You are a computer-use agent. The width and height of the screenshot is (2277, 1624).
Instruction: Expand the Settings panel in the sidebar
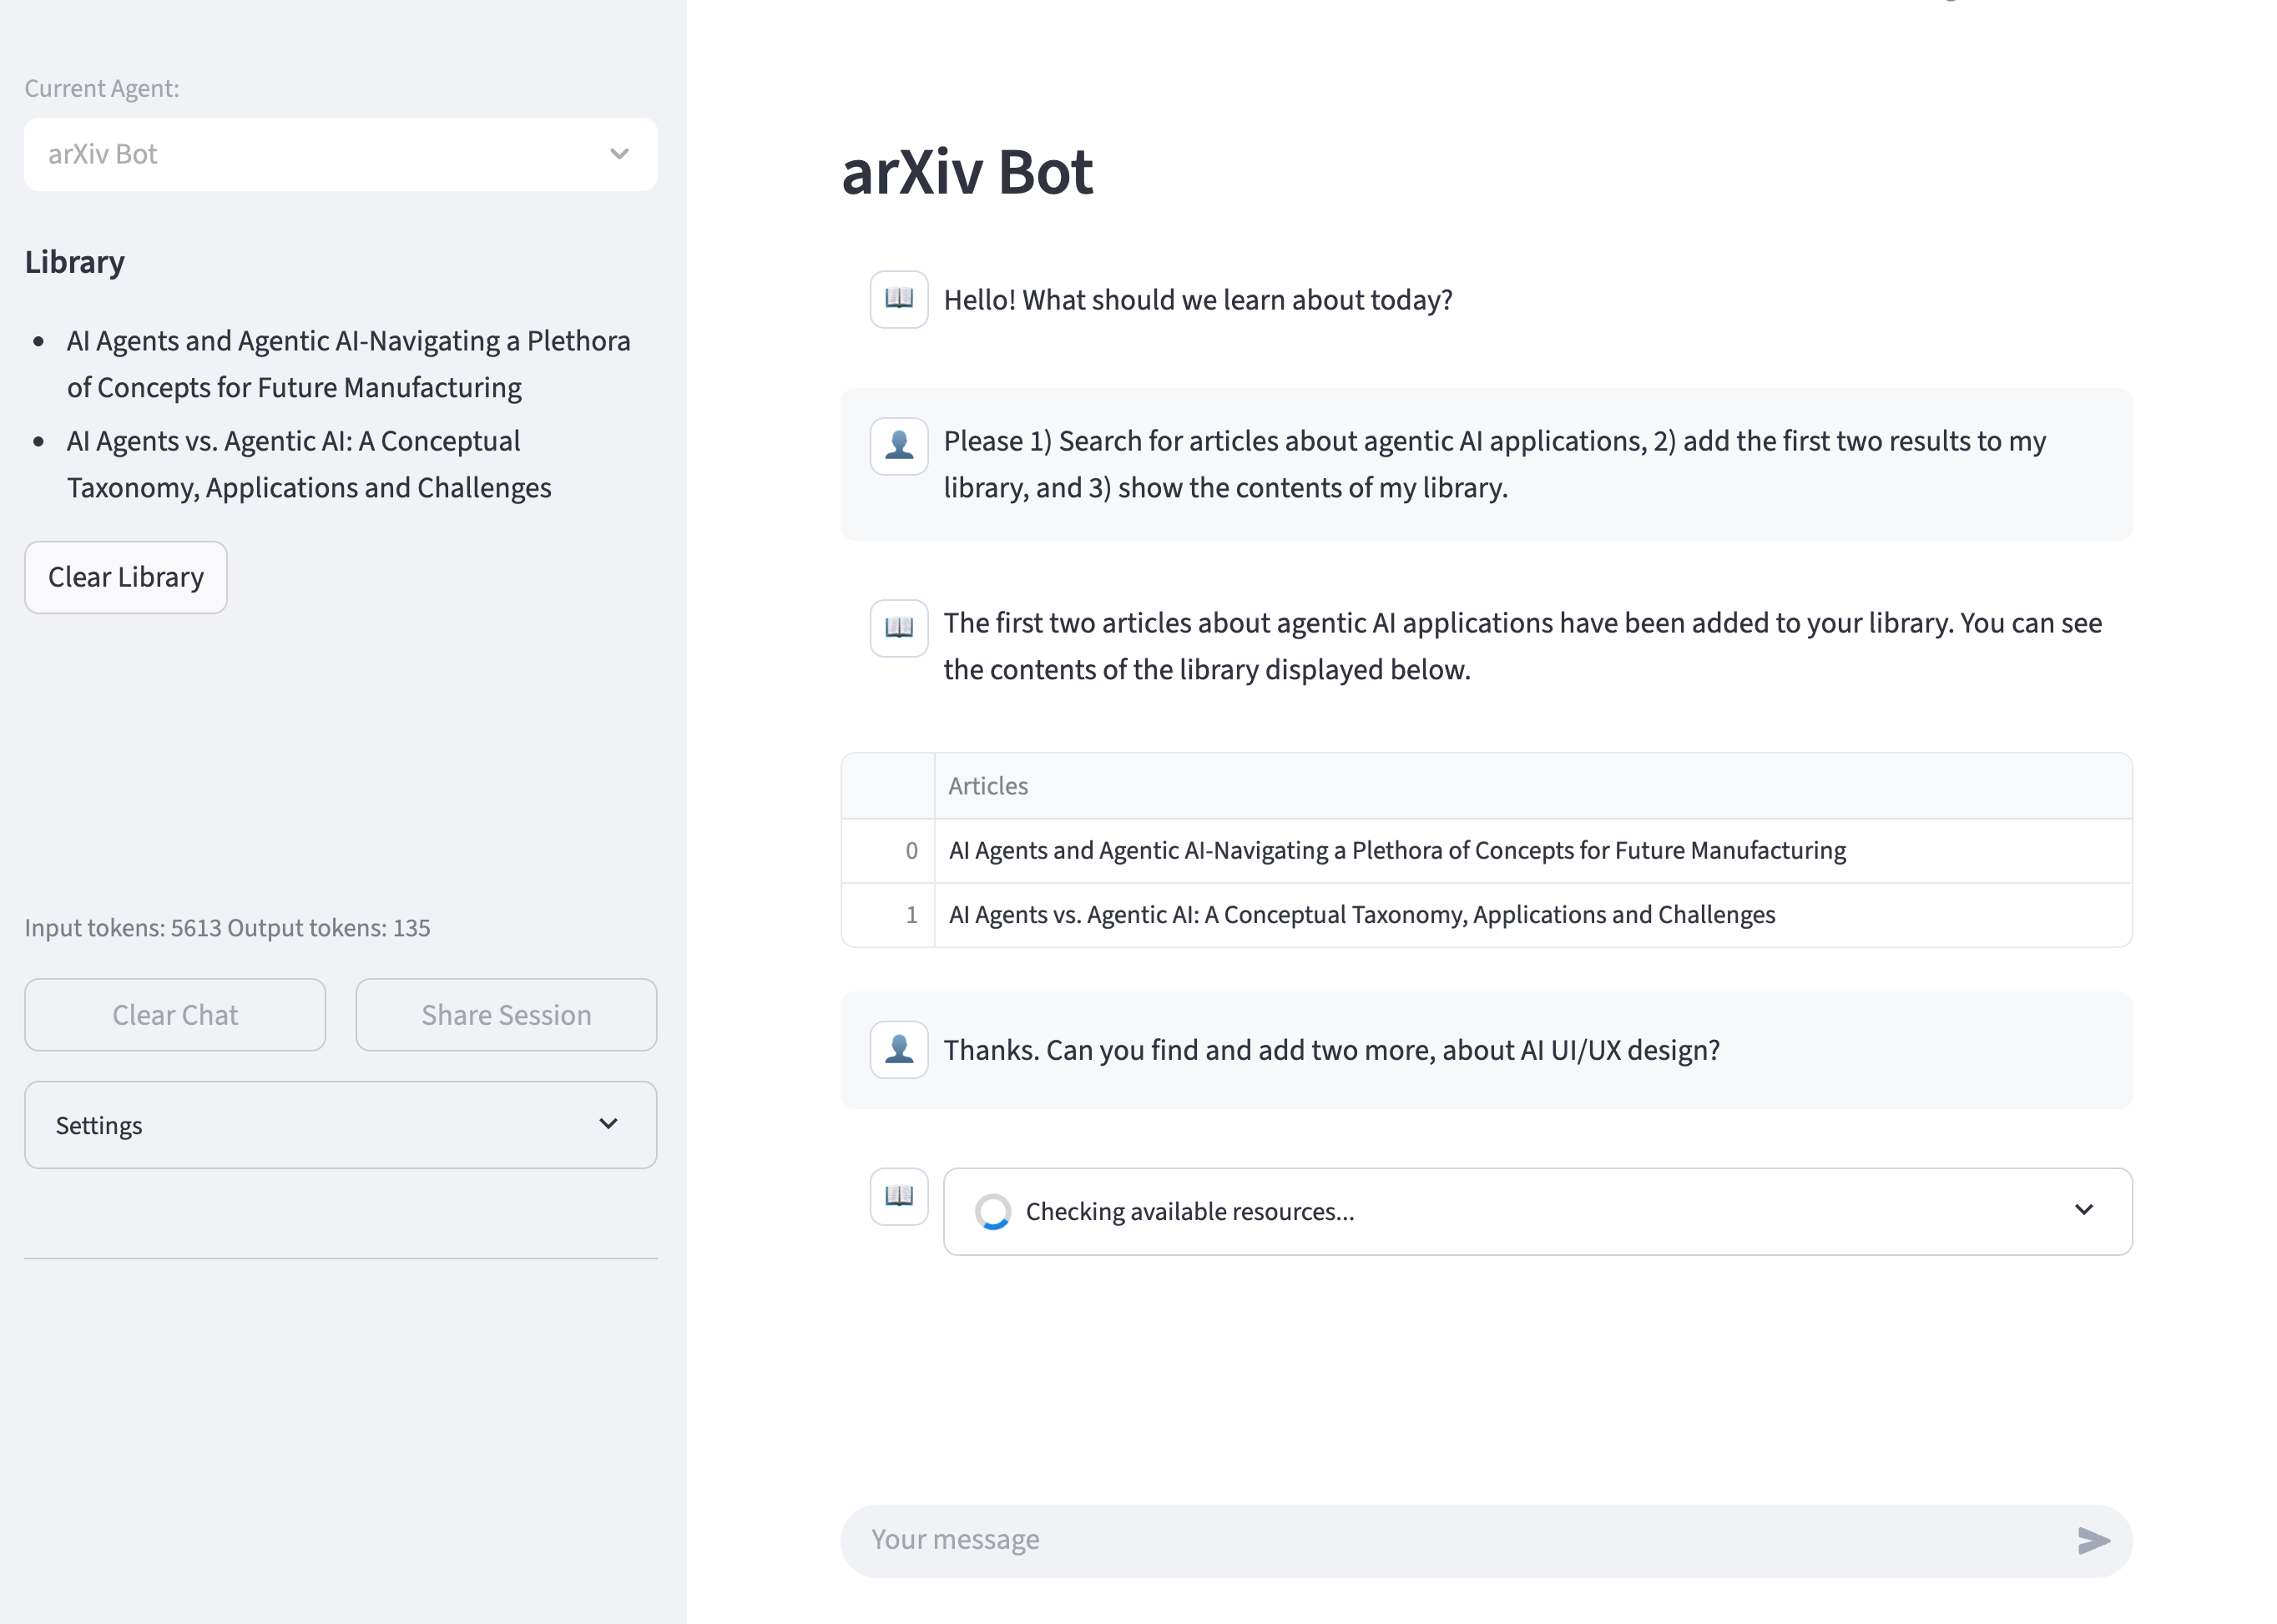tap(340, 1125)
